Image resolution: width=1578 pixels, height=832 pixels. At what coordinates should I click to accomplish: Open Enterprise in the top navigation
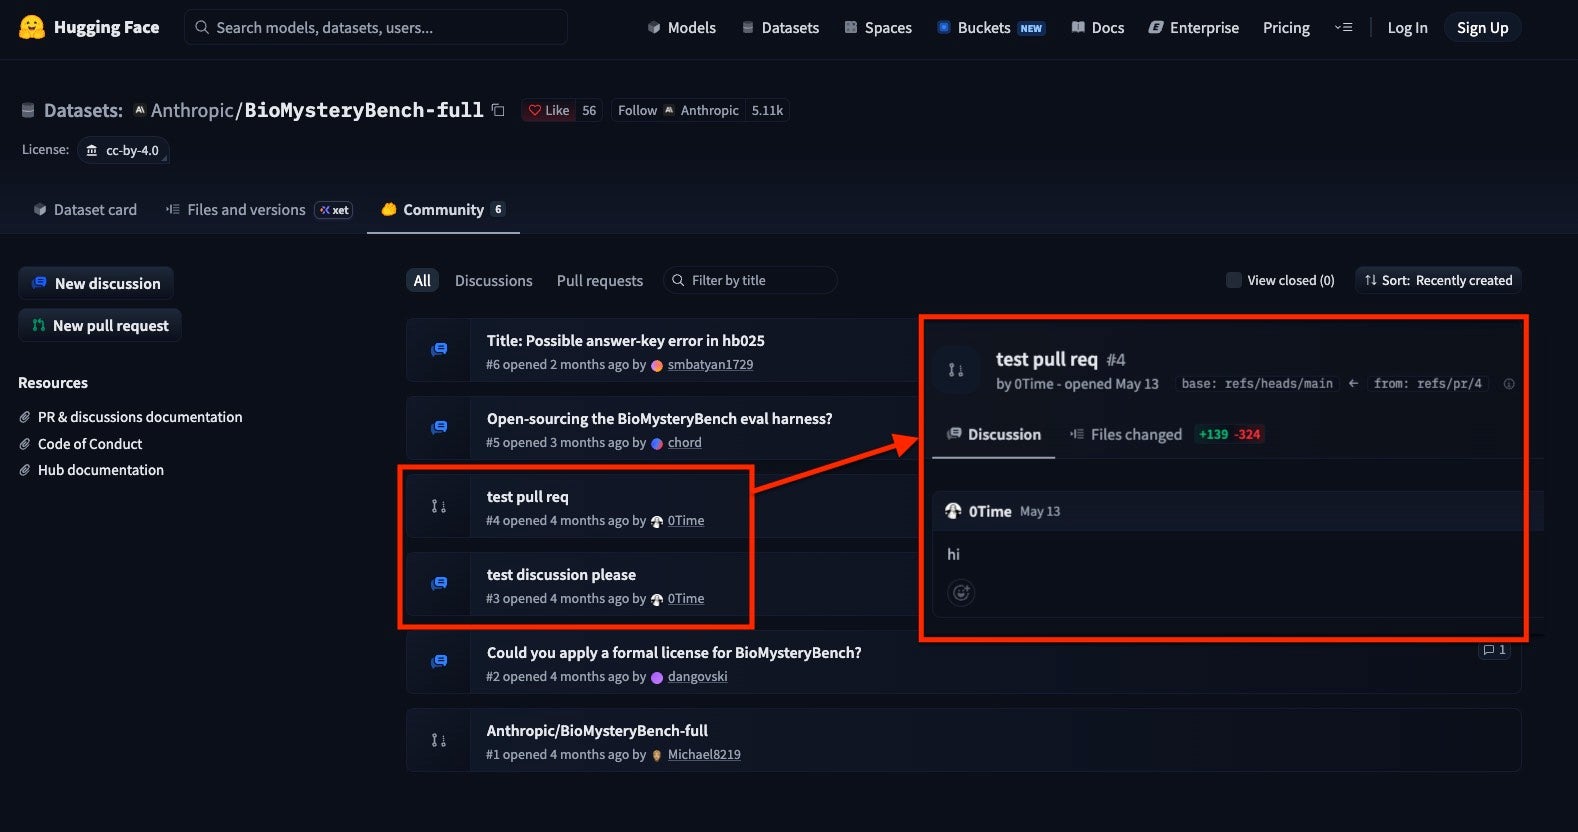(x=1194, y=28)
